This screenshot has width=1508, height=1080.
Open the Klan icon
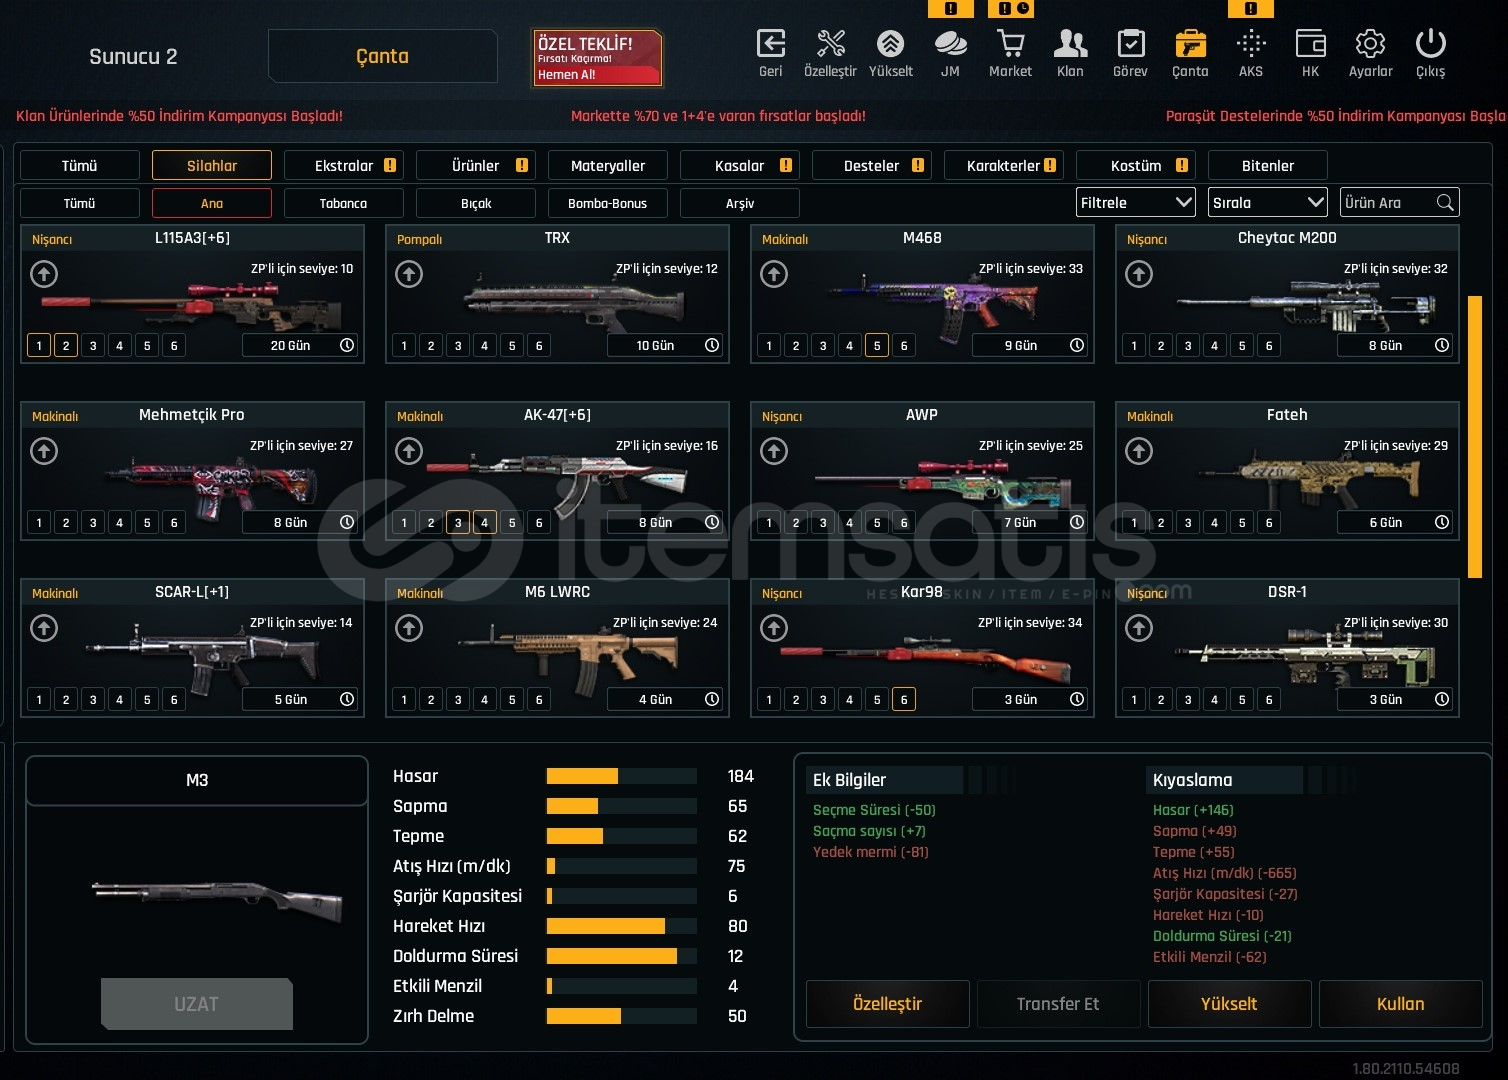click(1070, 44)
